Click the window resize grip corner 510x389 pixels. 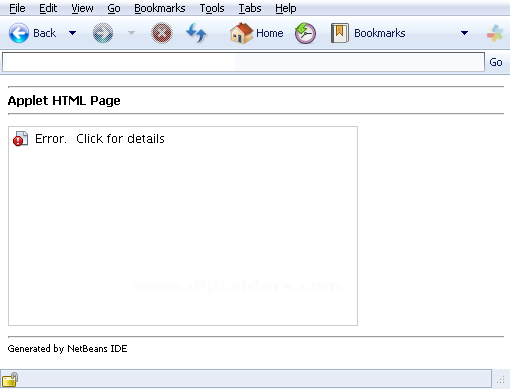pos(501,379)
